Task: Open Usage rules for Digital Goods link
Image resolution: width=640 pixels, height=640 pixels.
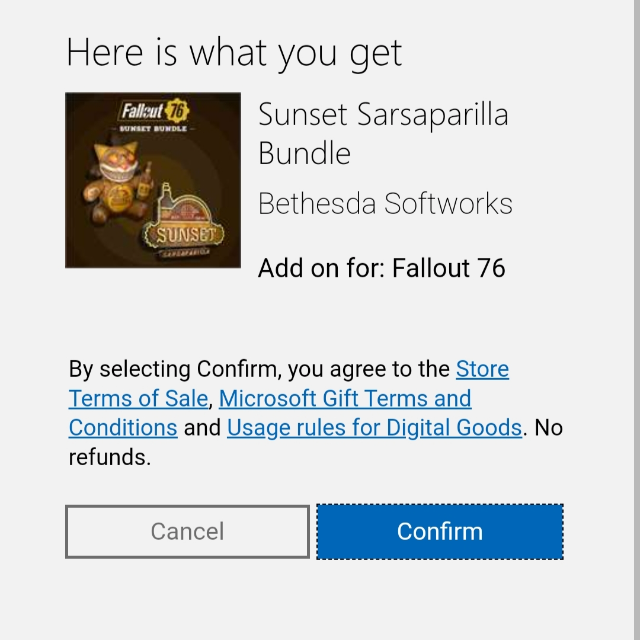Action: click(x=374, y=428)
